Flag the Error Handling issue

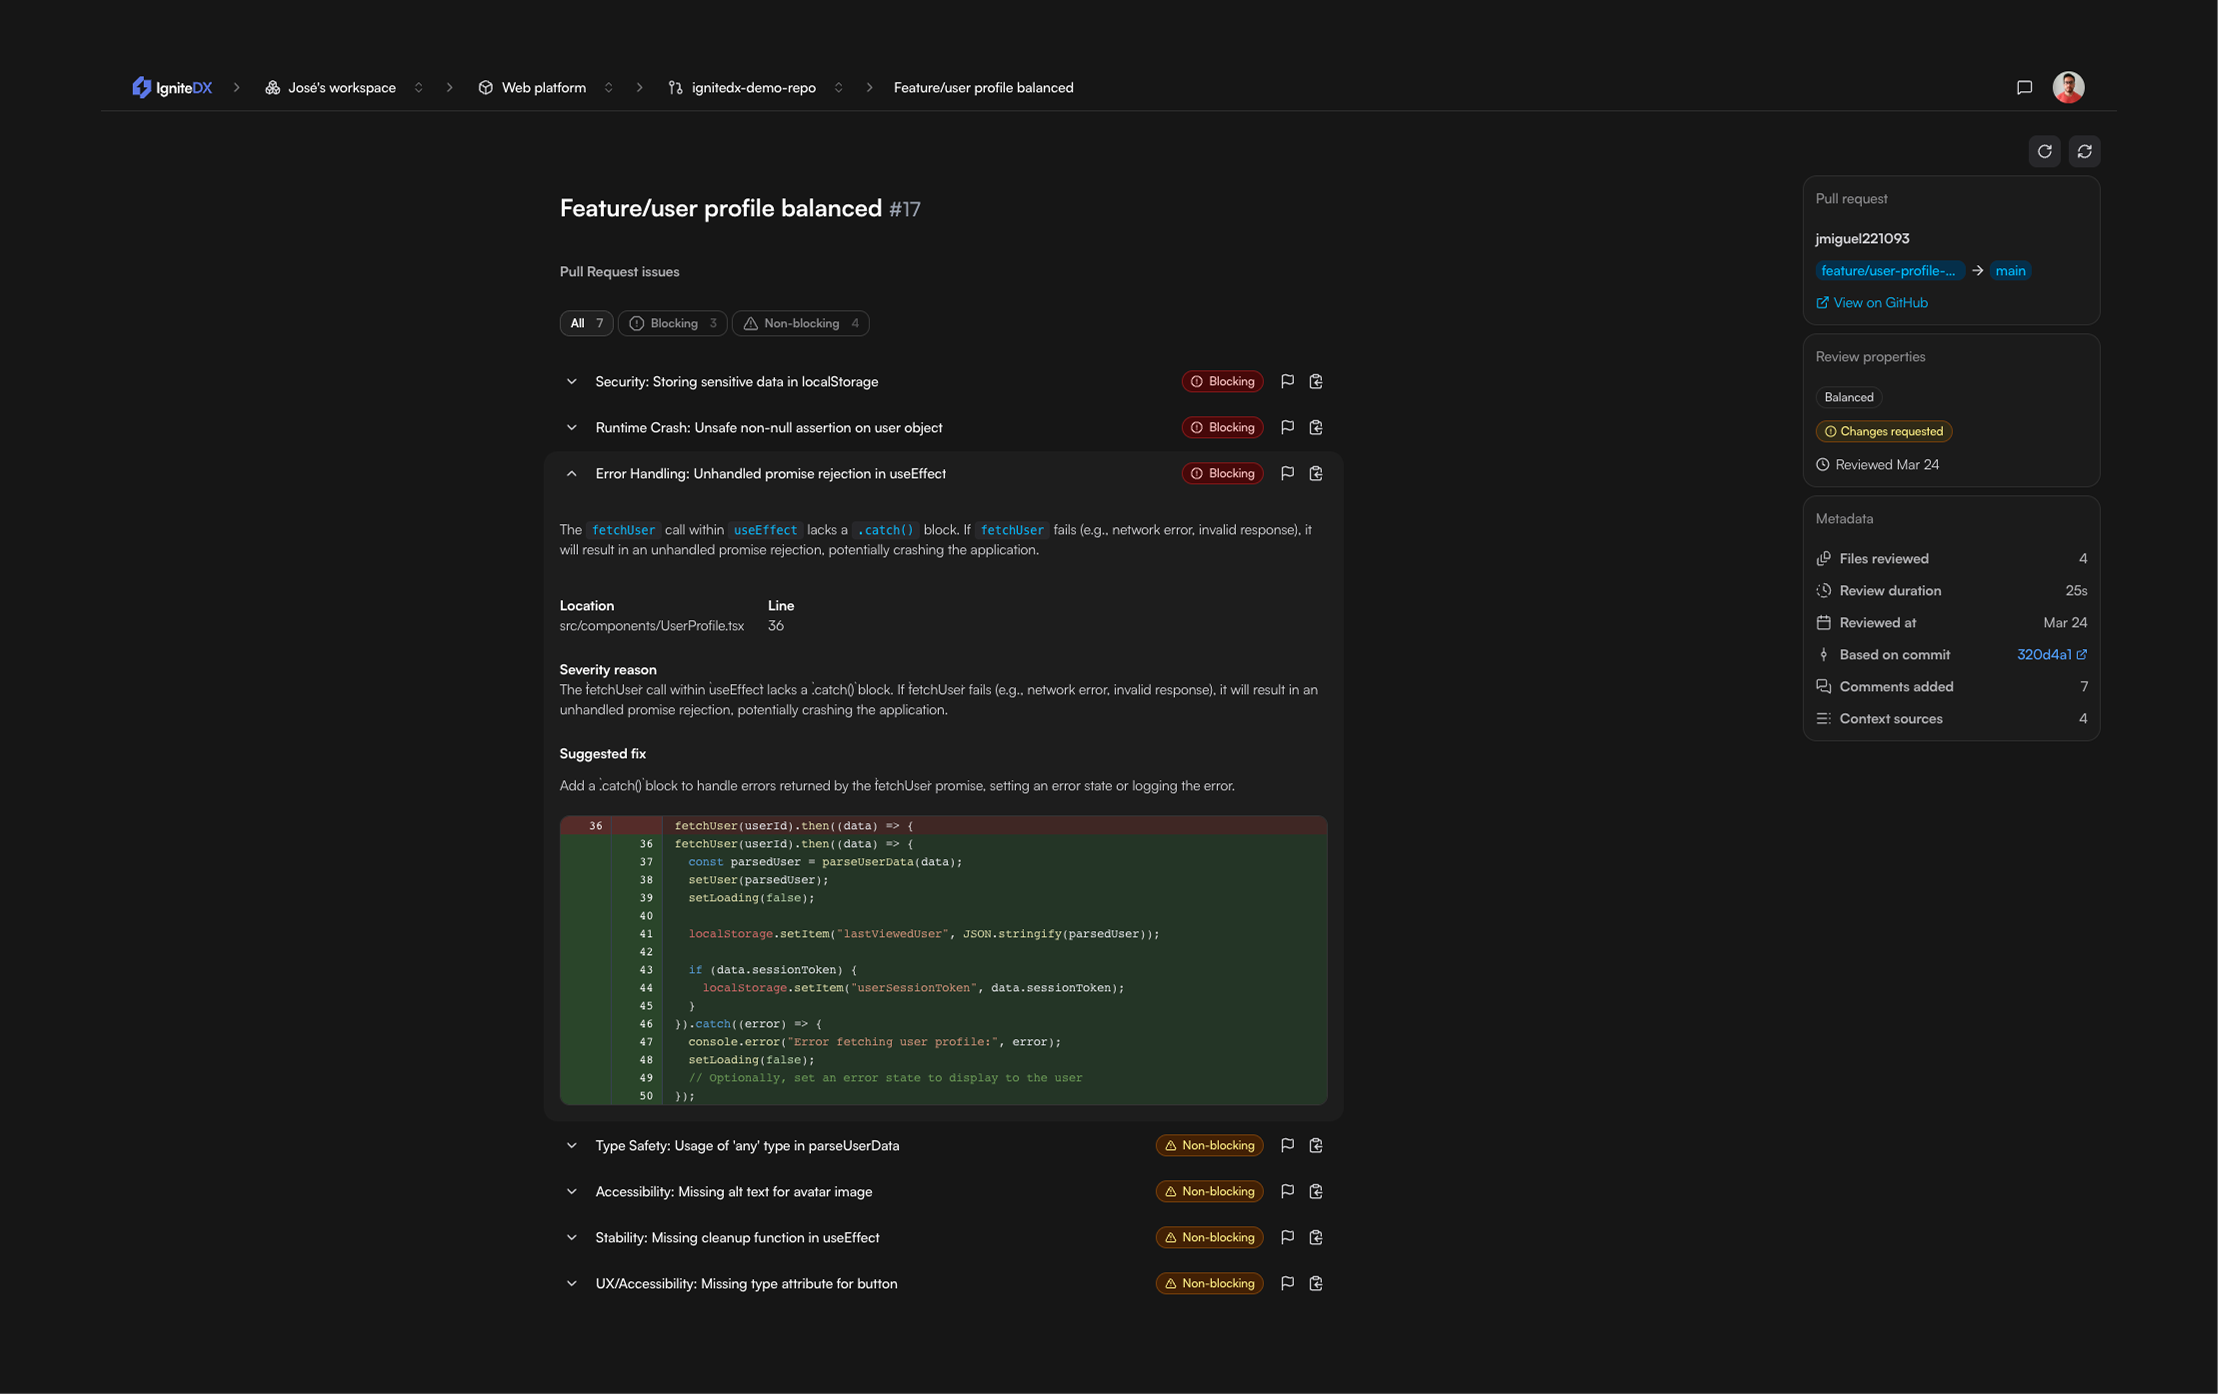[x=1287, y=474]
